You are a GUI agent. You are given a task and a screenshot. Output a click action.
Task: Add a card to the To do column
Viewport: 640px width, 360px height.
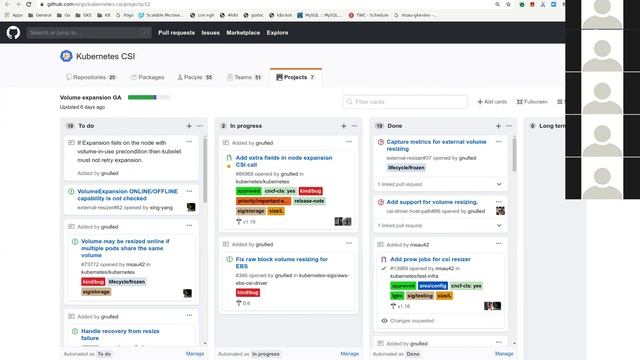tap(189, 126)
